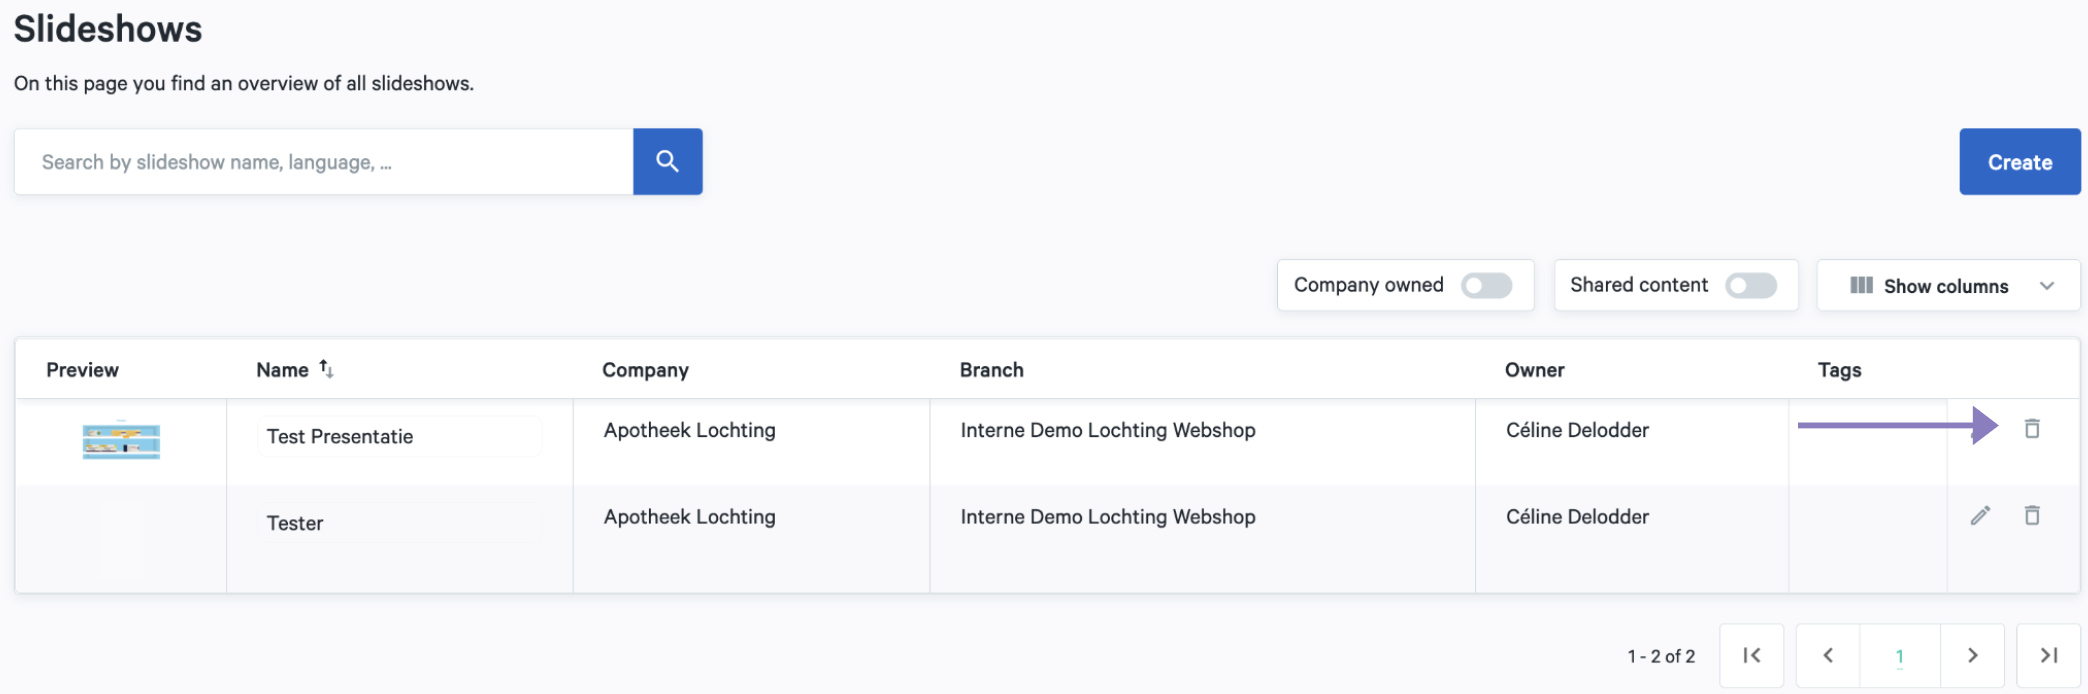Turn on the Shared content switch
This screenshot has width=2088, height=694.
click(x=1751, y=286)
